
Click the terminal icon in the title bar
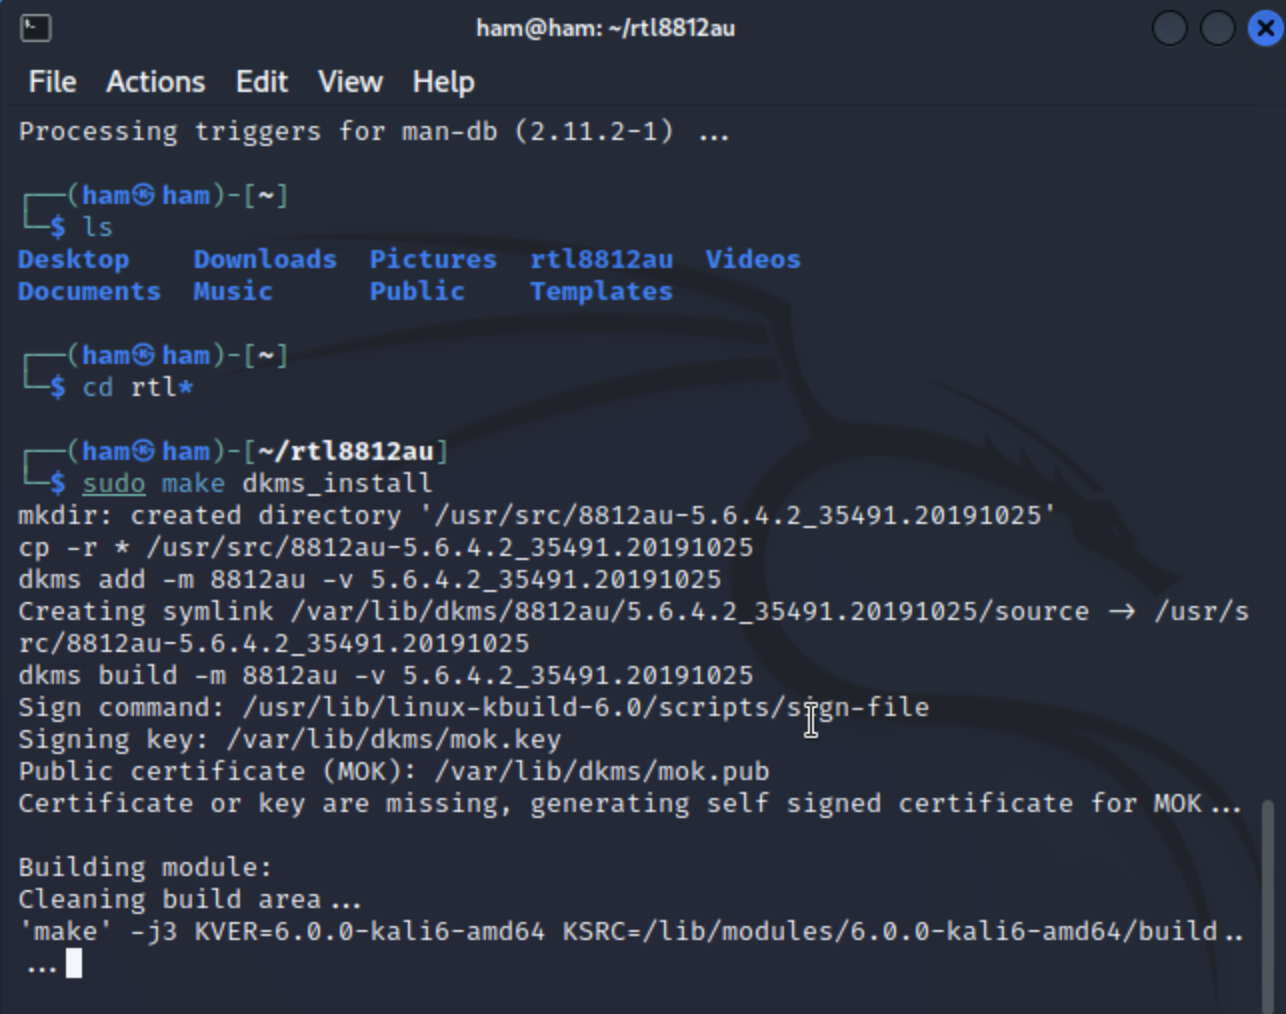tap(36, 28)
